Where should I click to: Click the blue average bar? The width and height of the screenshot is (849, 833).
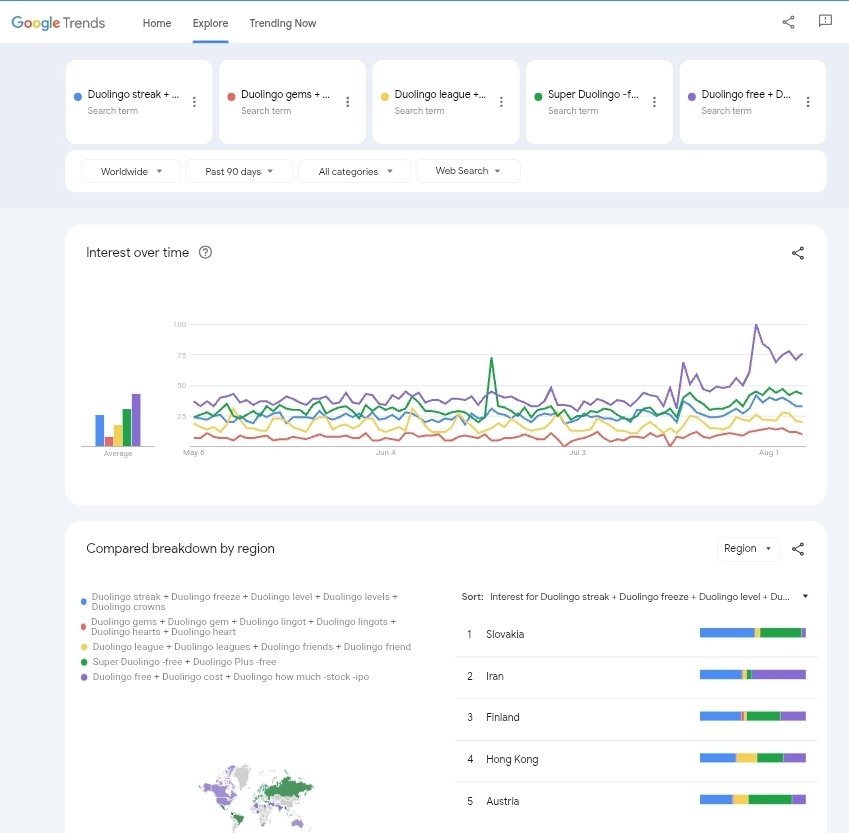[100, 431]
